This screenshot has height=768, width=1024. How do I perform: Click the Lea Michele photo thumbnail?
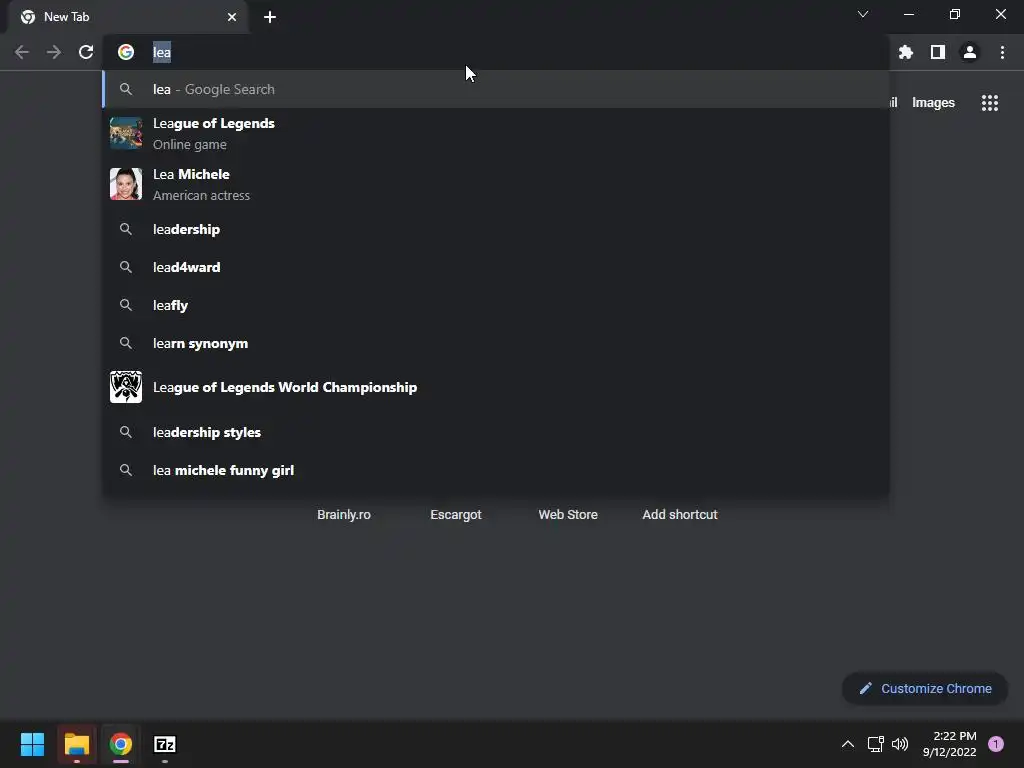[126, 184]
